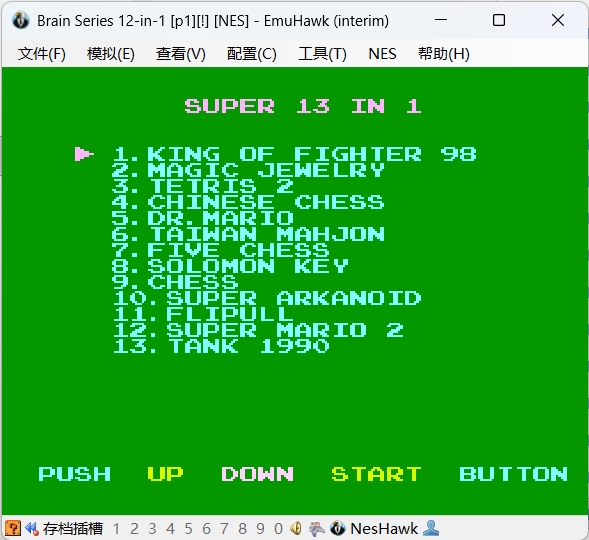The height and width of the screenshot is (540, 589).
Task: Expand the 配置(C) menu
Action: click(252, 54)
